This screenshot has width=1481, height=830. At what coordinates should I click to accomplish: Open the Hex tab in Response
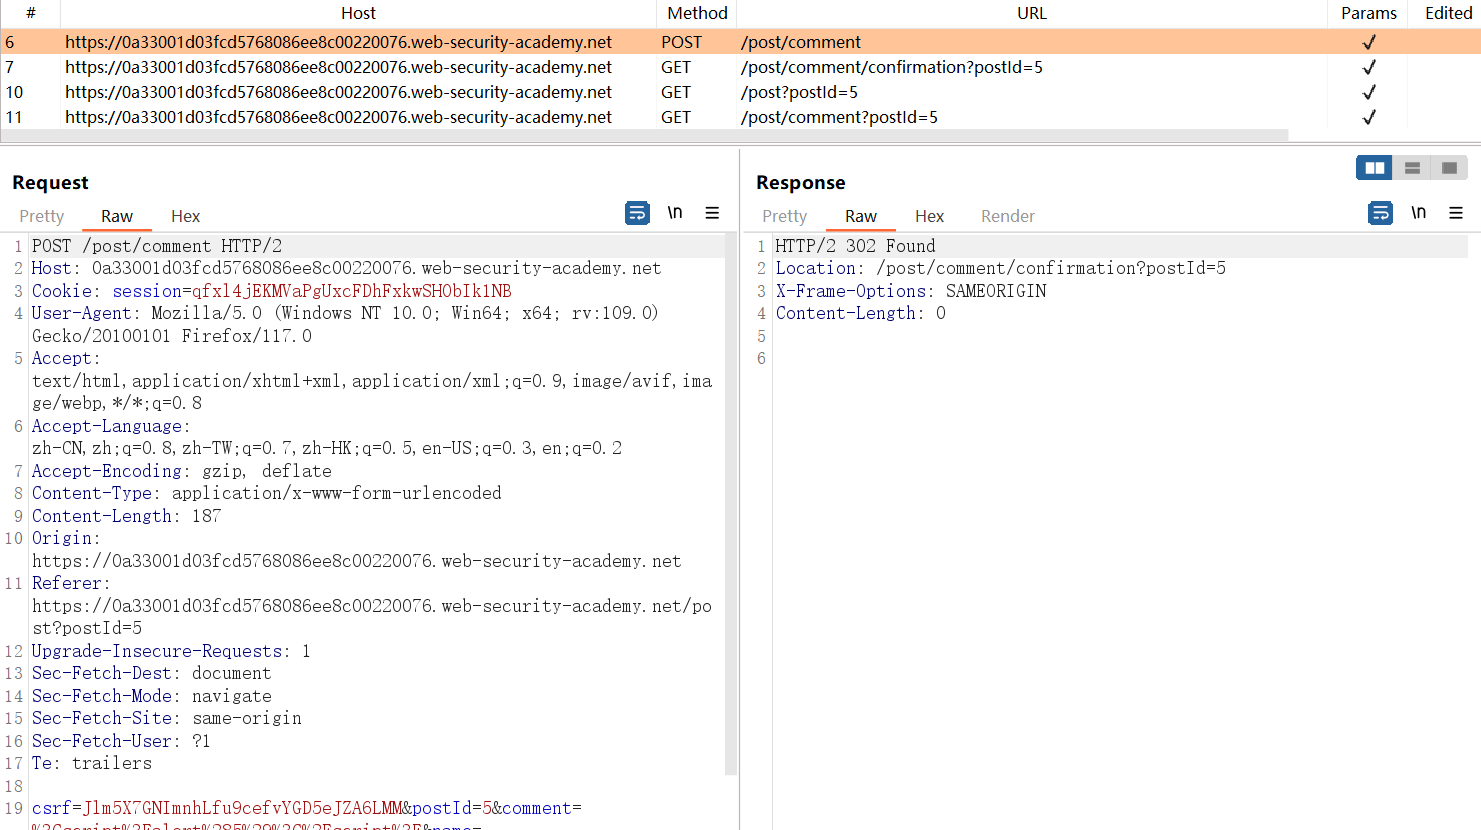pos(929,216)
